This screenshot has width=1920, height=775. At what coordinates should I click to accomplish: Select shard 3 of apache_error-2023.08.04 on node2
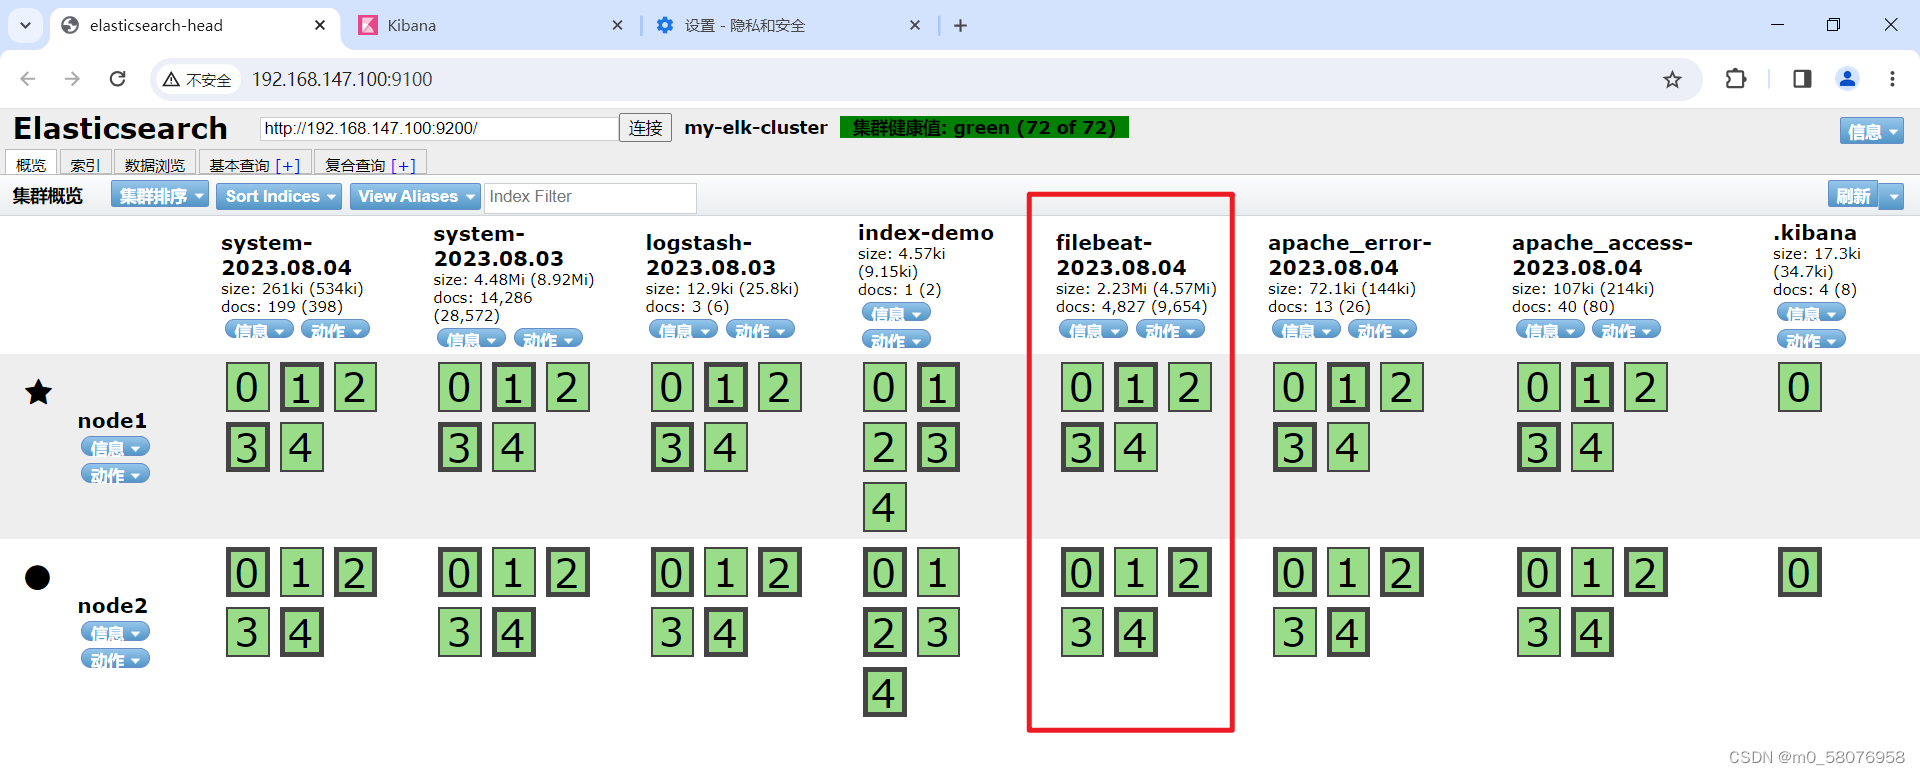click(x=1294, y=632)
